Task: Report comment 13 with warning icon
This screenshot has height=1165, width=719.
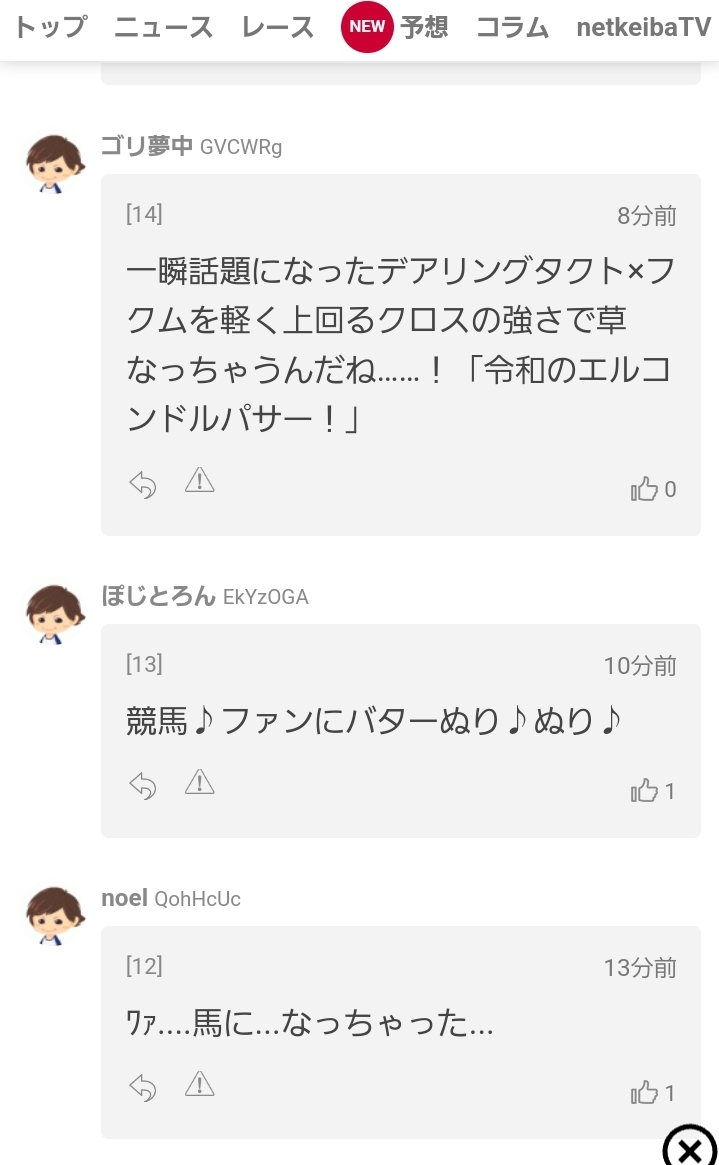Action: pos(200,783)
